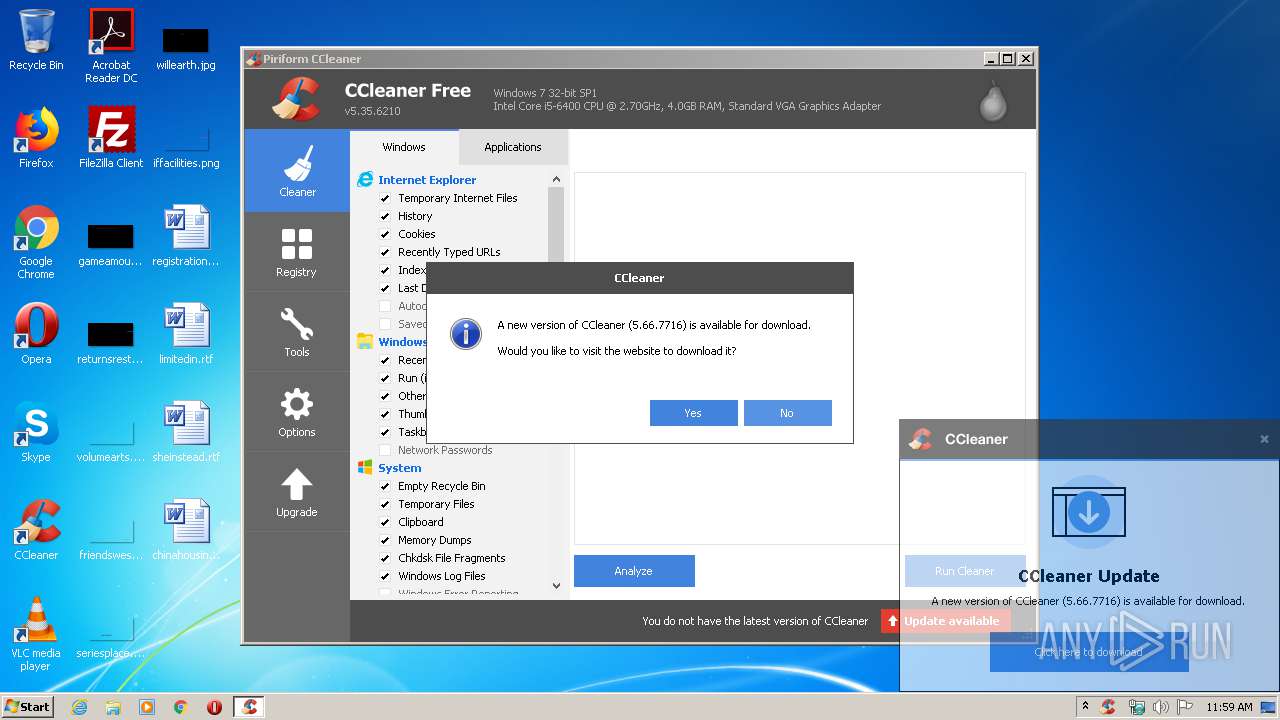Click Chrome icon in taskbar
Screen dimensions: 1280x720
pyautogui.click(x=180, y=707)
